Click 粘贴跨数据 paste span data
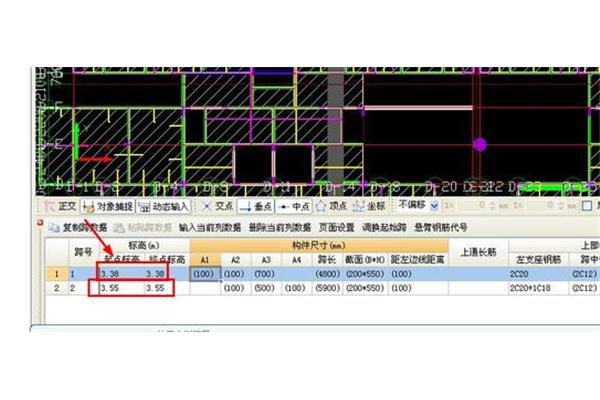This screenshot has height=400, width=600. (142, 228)
